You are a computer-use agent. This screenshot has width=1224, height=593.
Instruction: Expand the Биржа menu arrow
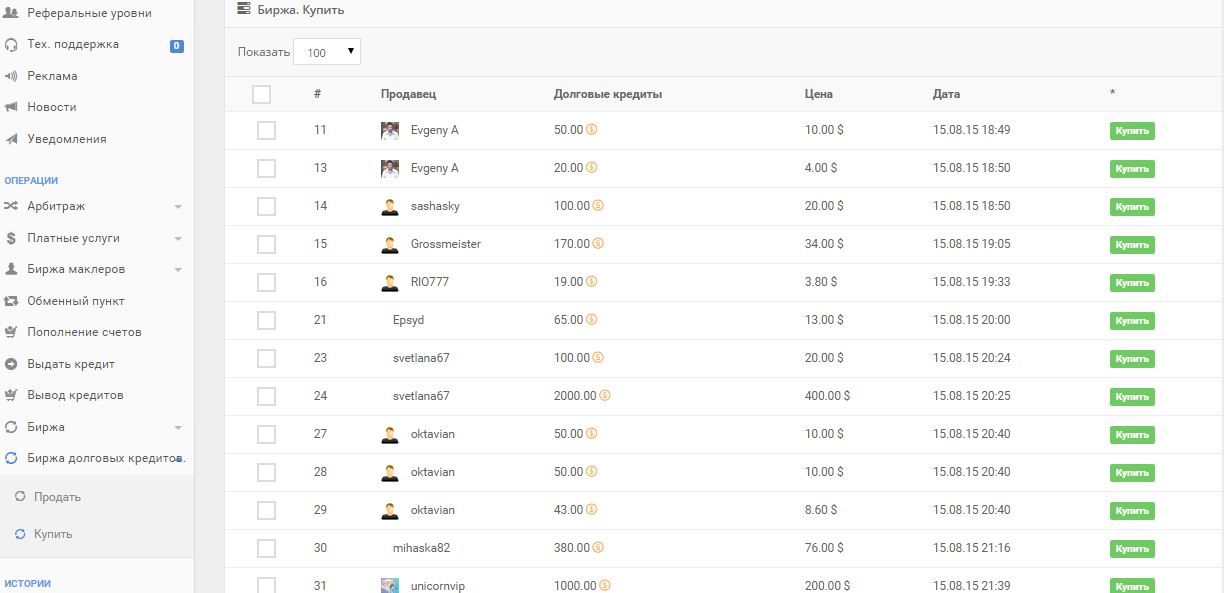178,428
